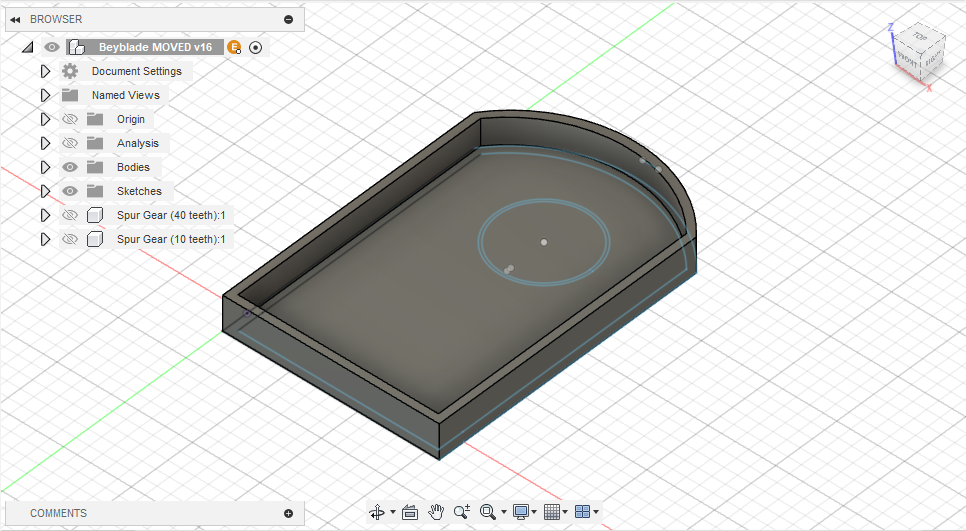Expand the Sketches folder
966x531 pixels.
(x=45, y=192)
